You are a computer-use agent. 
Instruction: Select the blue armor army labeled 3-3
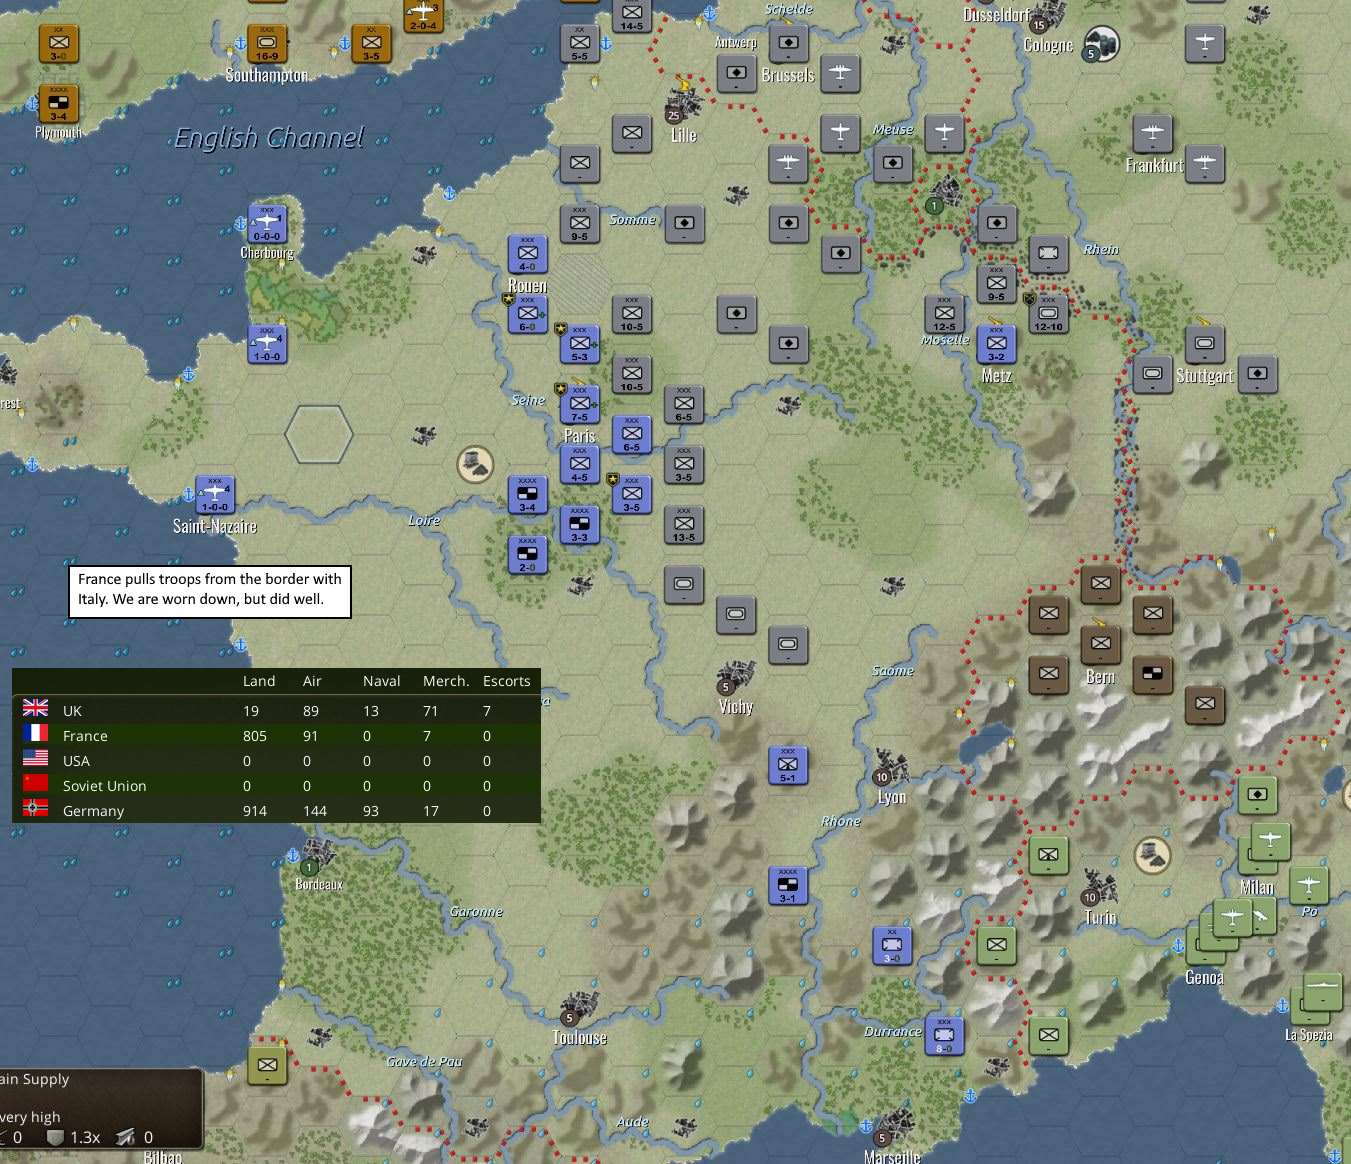click(580, 524)
